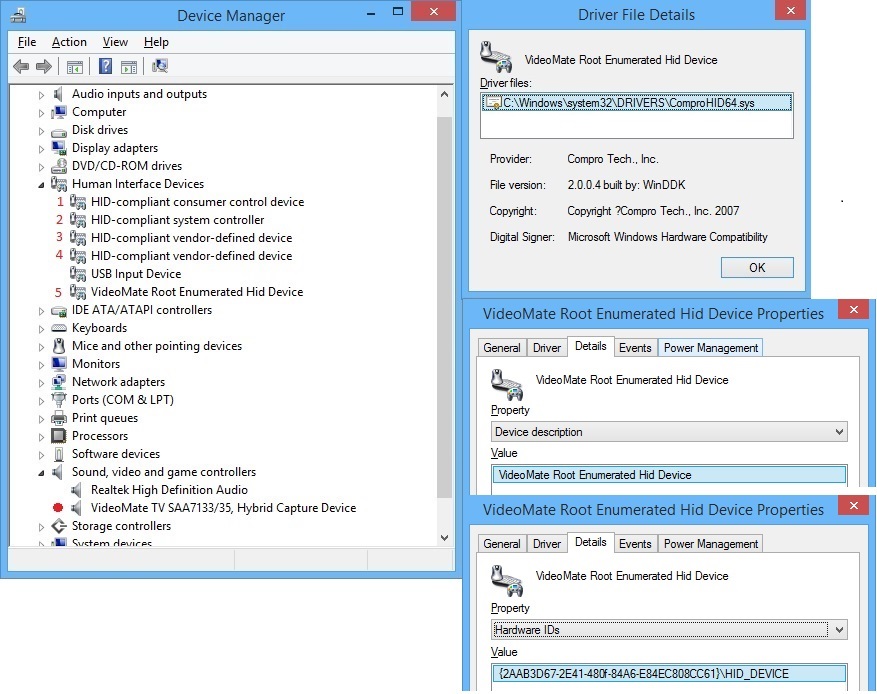Expand the Display adapters node arrow

tap(41, 149)
